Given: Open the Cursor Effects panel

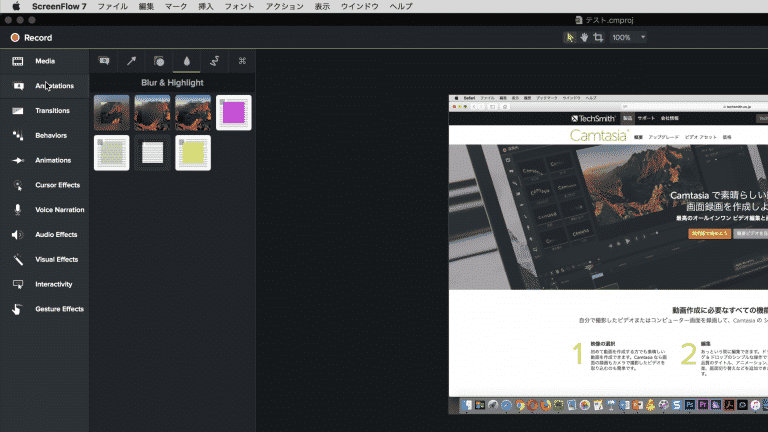Looking at the screenshot, I should point(44,185).
